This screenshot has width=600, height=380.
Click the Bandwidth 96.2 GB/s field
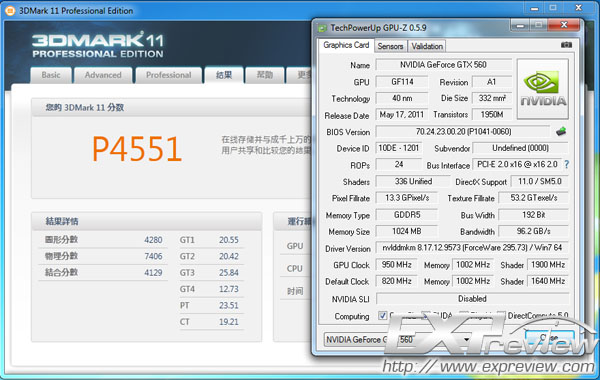[534, 231]
